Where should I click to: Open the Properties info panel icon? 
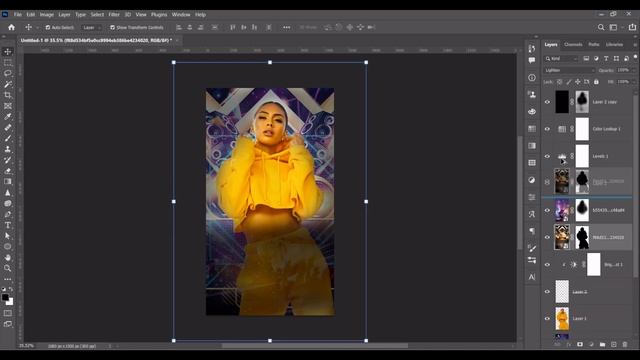532,78
